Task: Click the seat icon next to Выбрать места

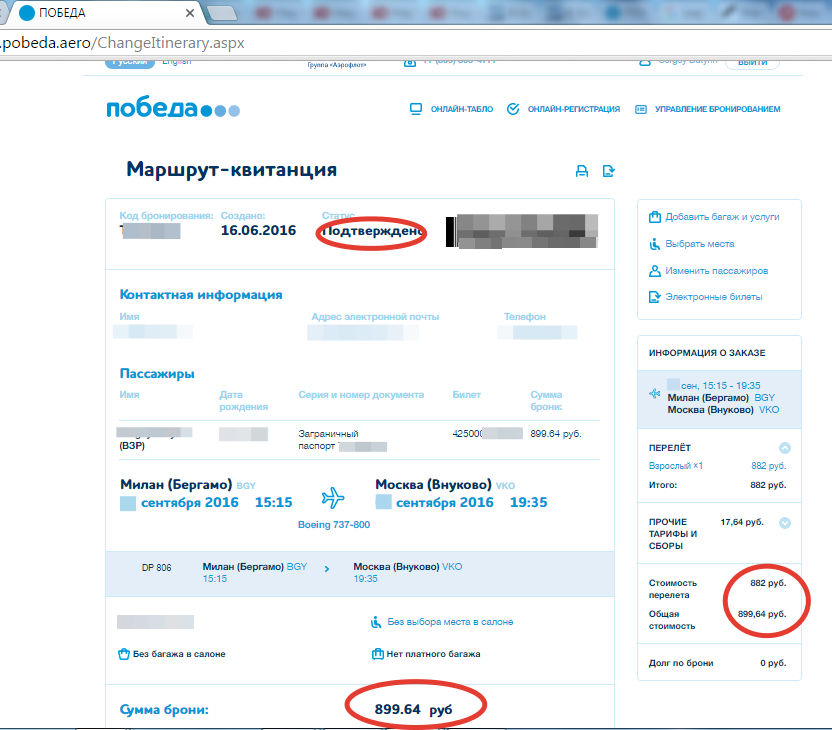Action: [x=654, y=244]
